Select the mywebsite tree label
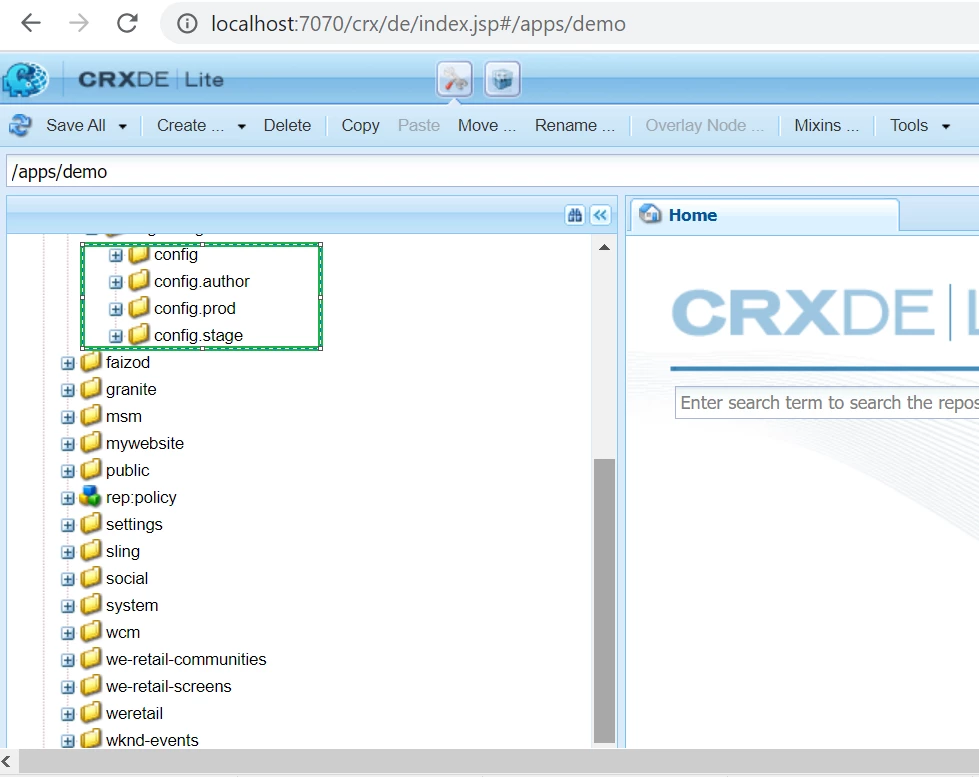979x777 pixels. click(145, 443)
